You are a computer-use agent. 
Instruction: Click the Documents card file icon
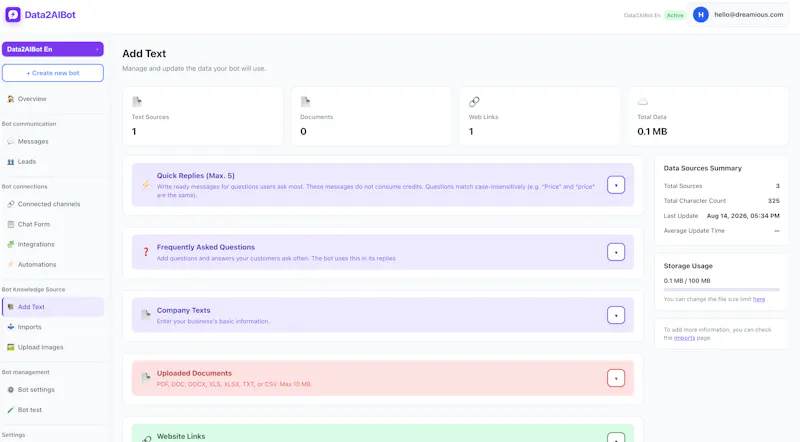point(305,102)
